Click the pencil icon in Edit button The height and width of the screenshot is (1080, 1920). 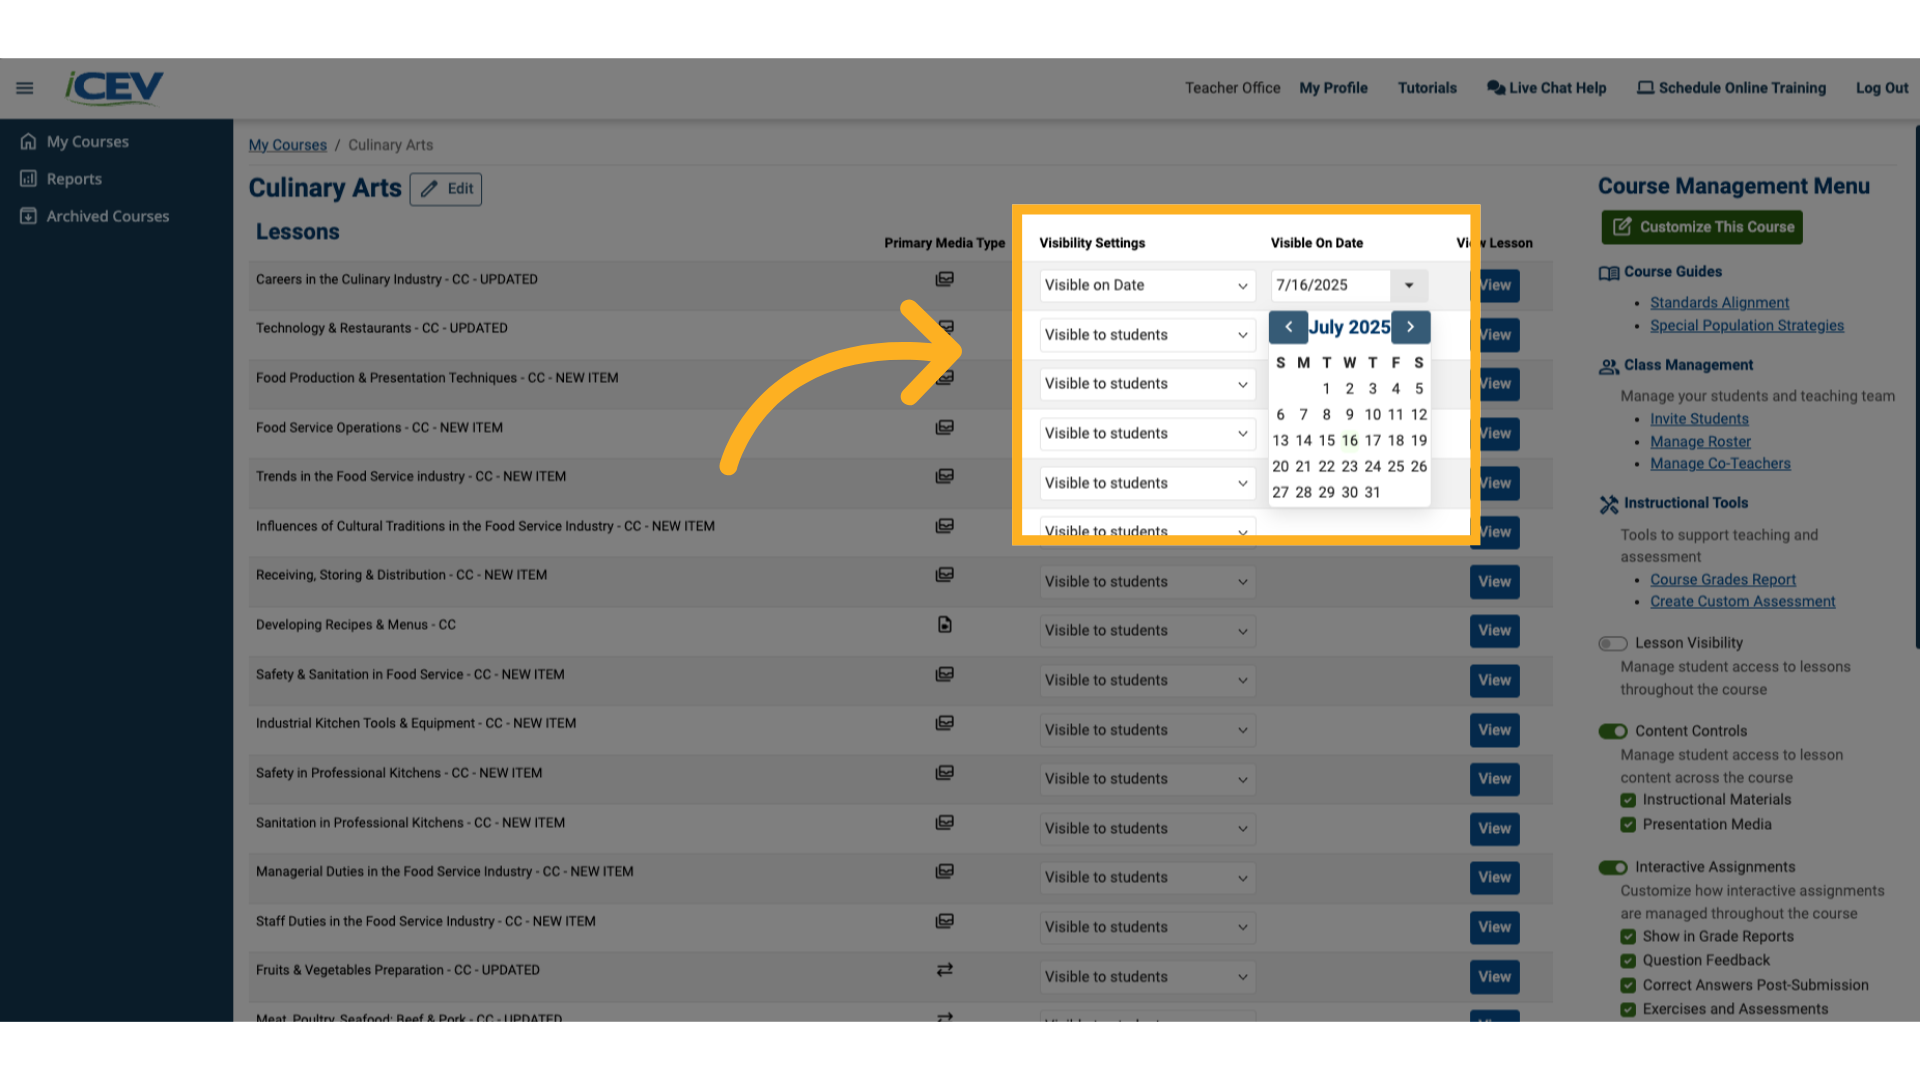coord(429,189)
